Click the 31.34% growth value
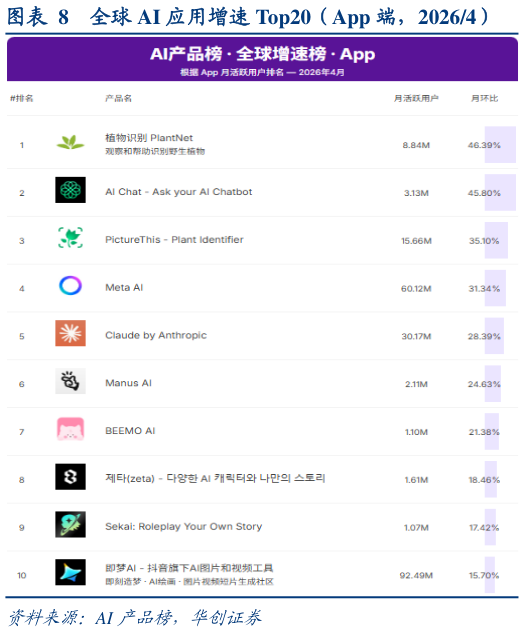The image size is (524, 632). (x=484, y=289)
